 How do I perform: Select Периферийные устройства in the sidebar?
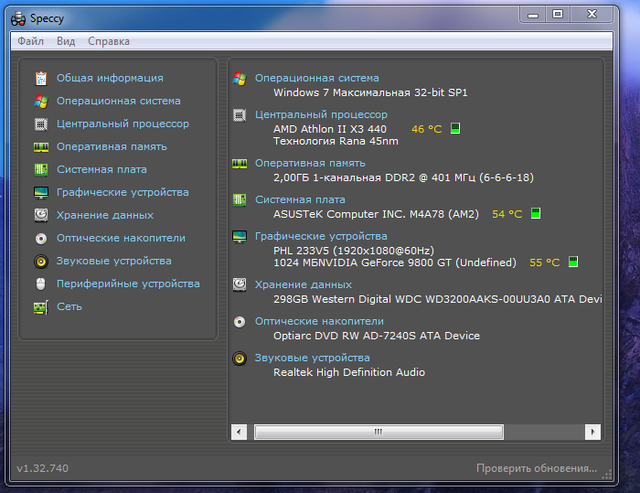(128, 284)
